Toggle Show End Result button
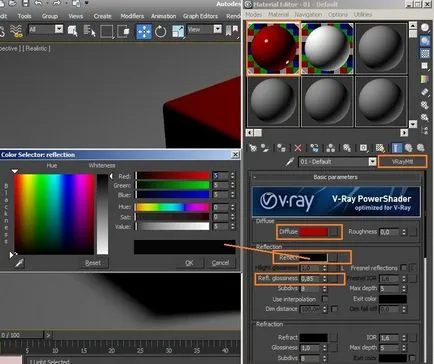This screenshot has width=434, height=364. [396, 148]
